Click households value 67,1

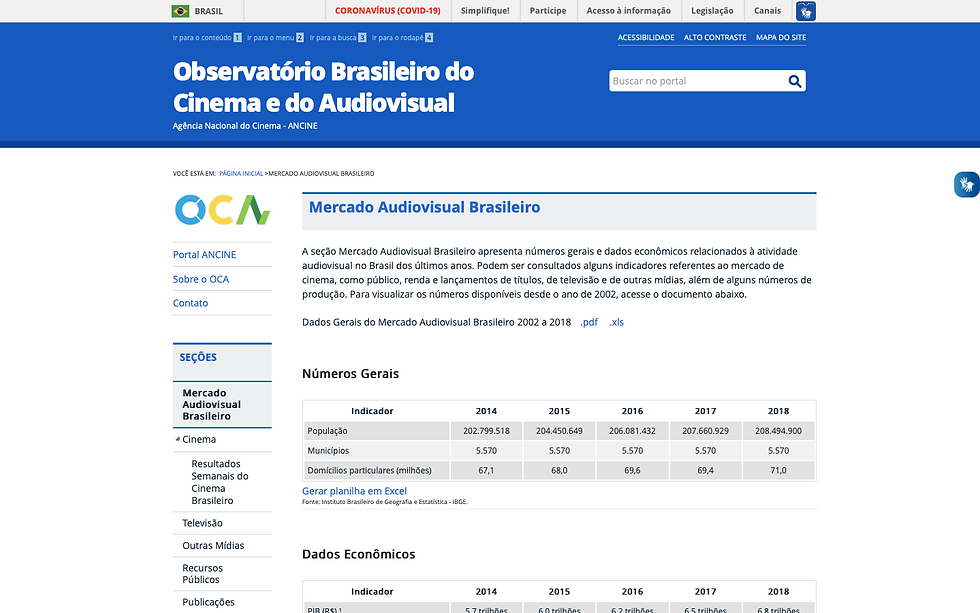click(486, 471)
